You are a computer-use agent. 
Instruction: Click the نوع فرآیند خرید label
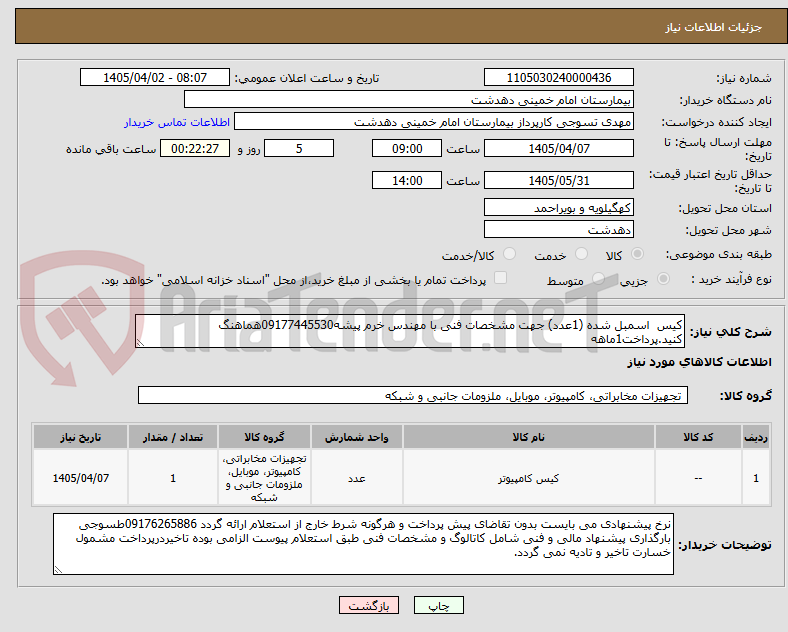click(731, 279)
